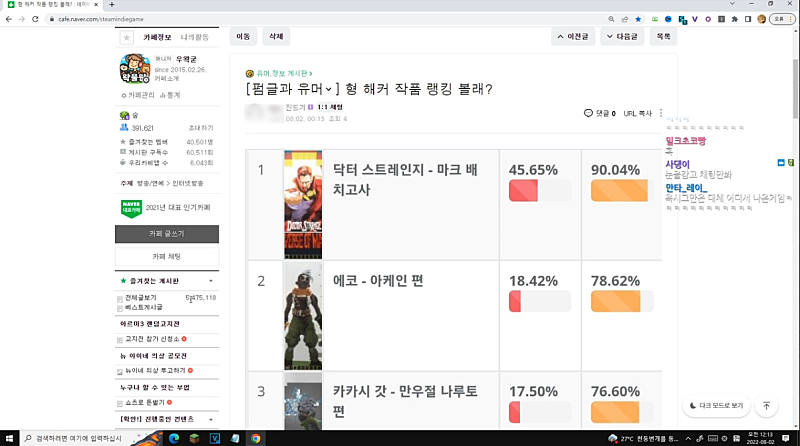Open the notification center icon

pos(786,438)
